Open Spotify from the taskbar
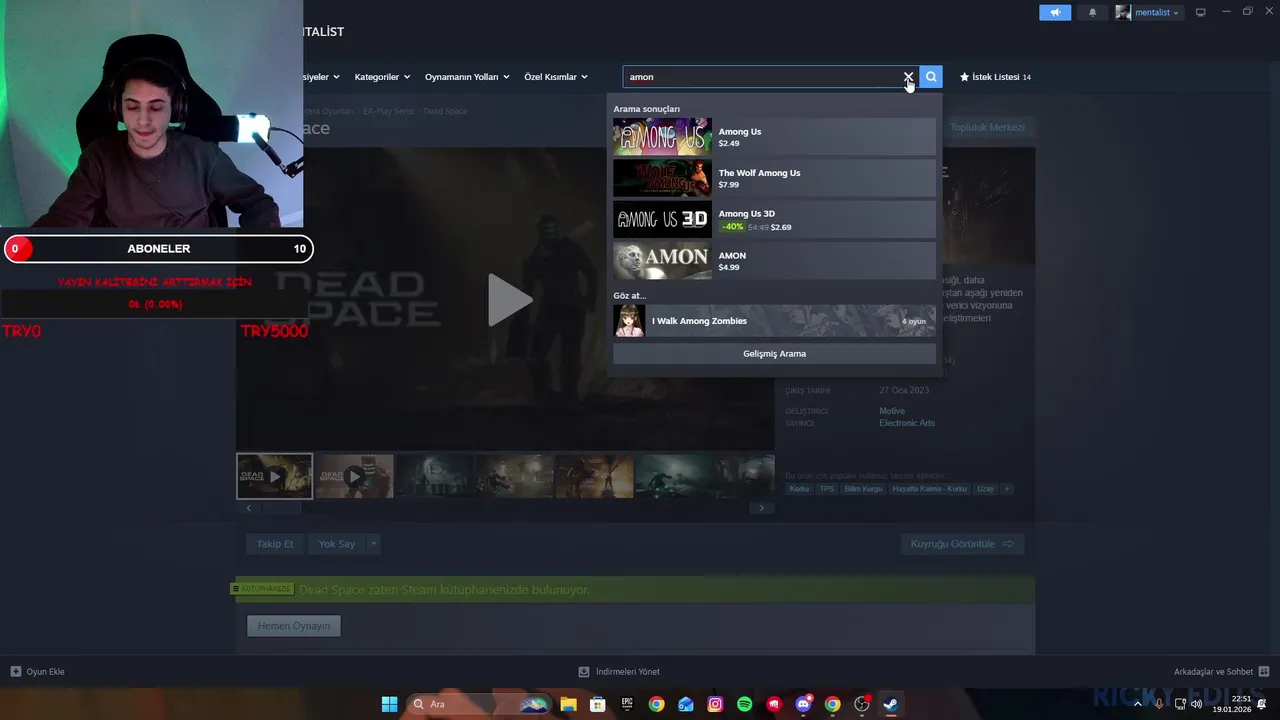Image resolution: width=1280 pixels, height=720 pixels. pyautogui.click(x=744, y=704)
